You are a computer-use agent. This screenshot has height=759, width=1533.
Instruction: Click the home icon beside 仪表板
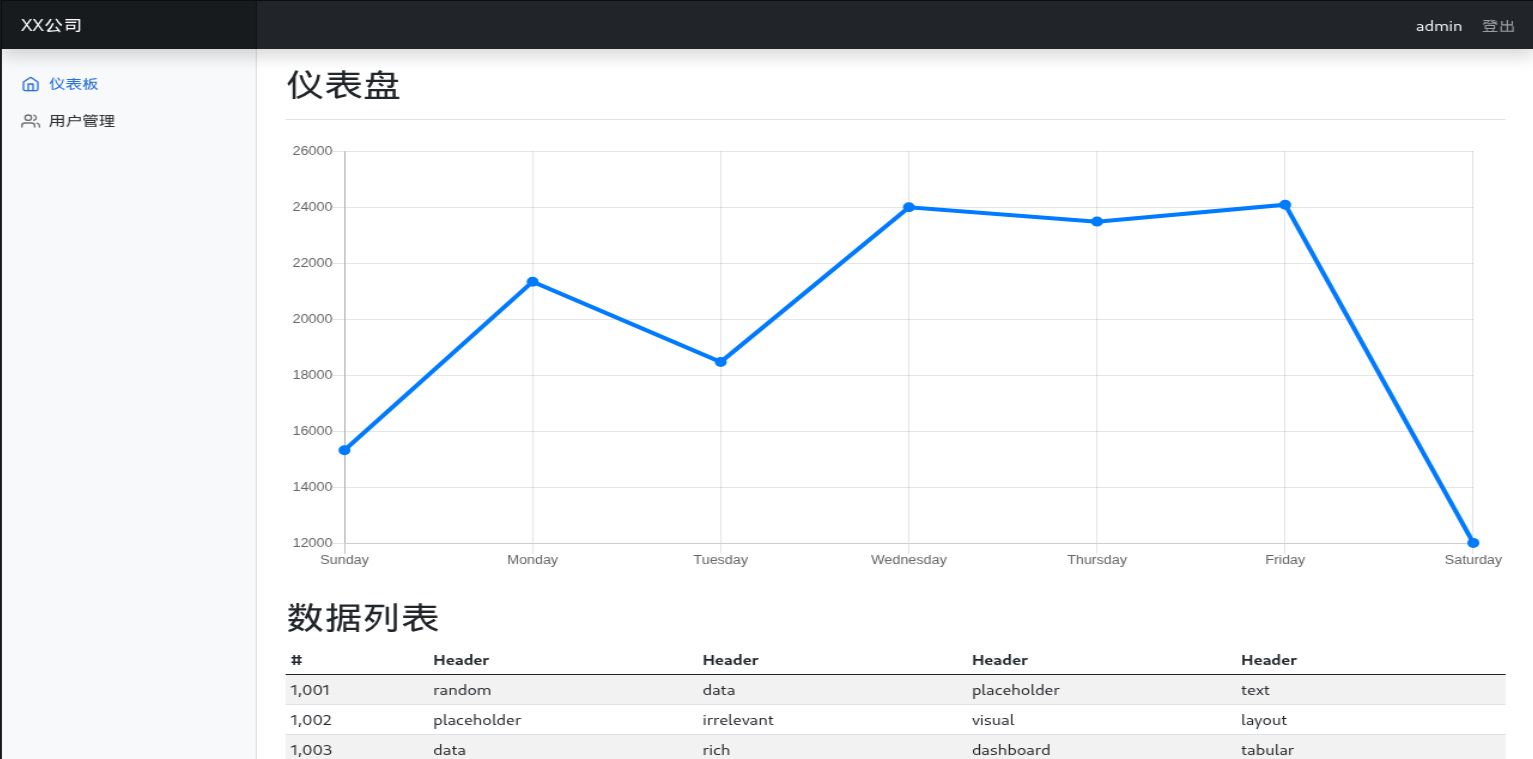[x=30, y=85]
